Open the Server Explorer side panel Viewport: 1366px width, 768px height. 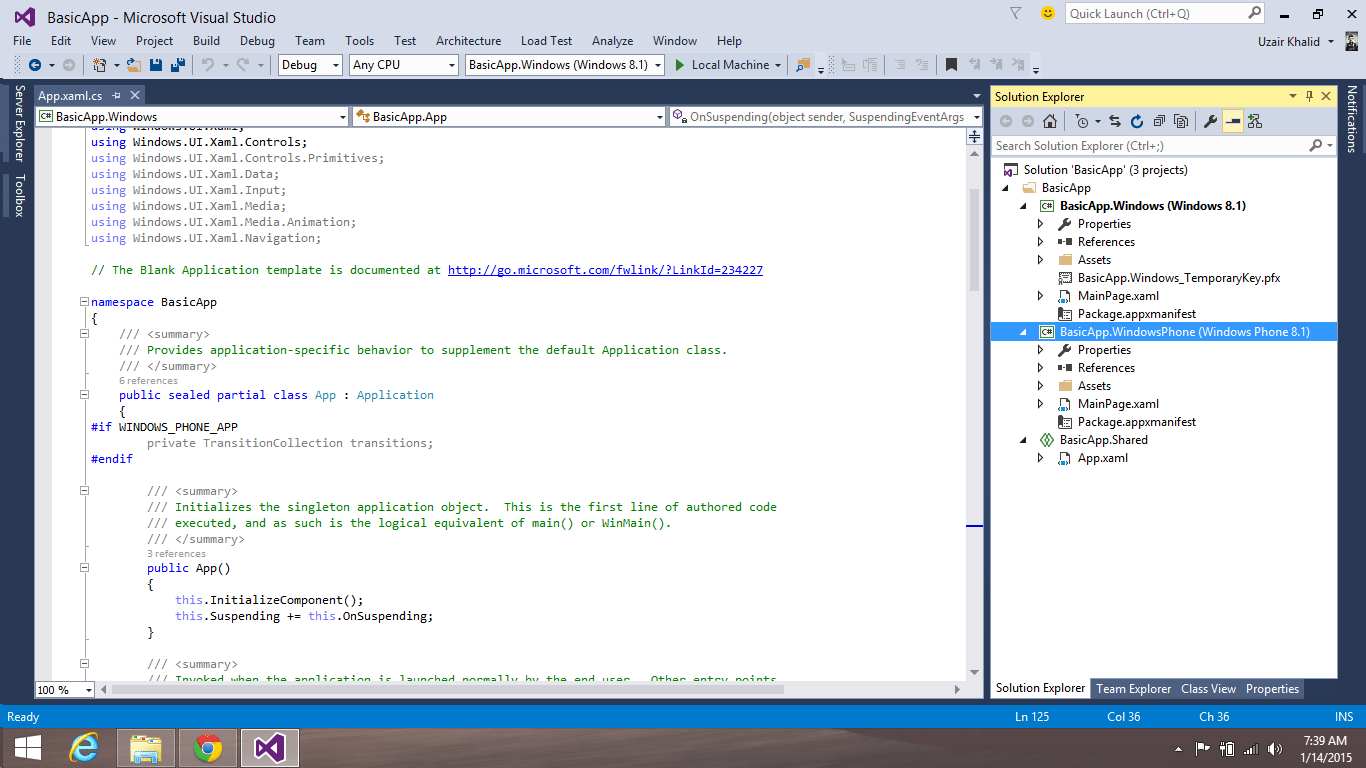[x=19, y=123]
